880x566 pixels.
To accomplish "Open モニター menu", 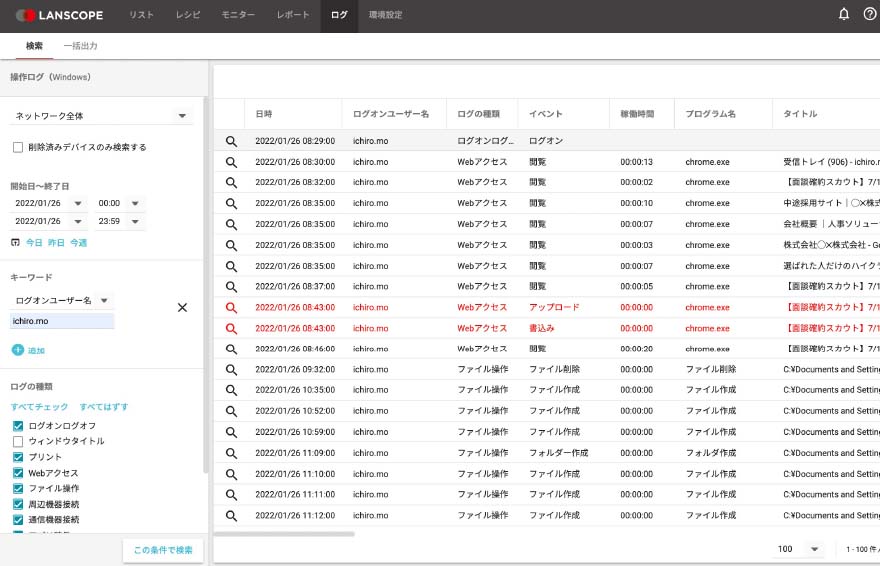I will [x=238, y=15].
